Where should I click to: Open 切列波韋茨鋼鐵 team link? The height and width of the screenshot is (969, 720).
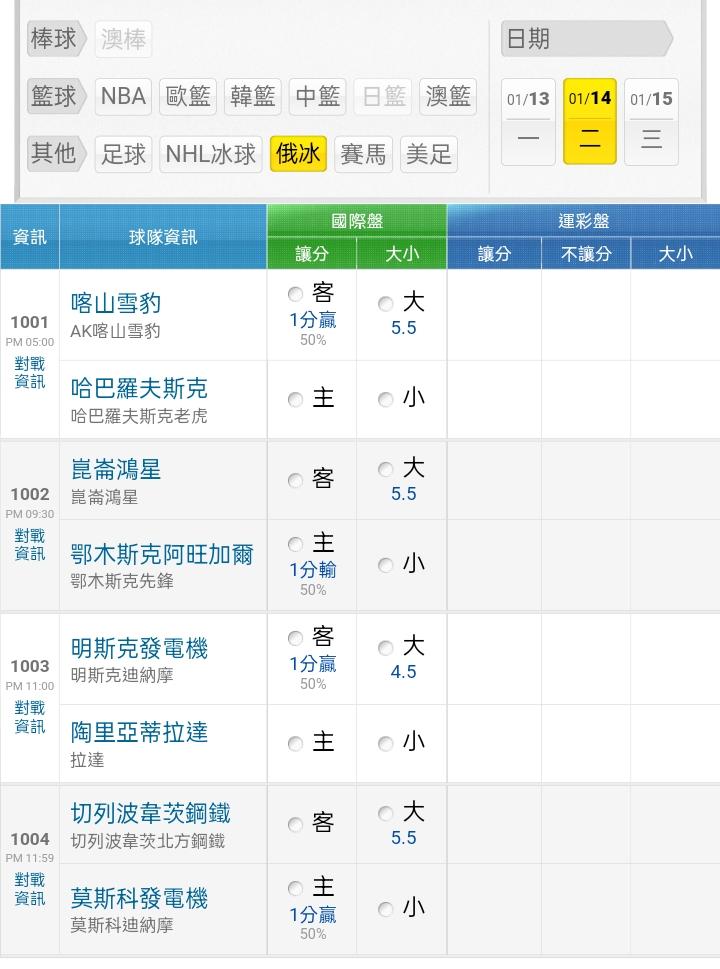(x=150, y=814)
